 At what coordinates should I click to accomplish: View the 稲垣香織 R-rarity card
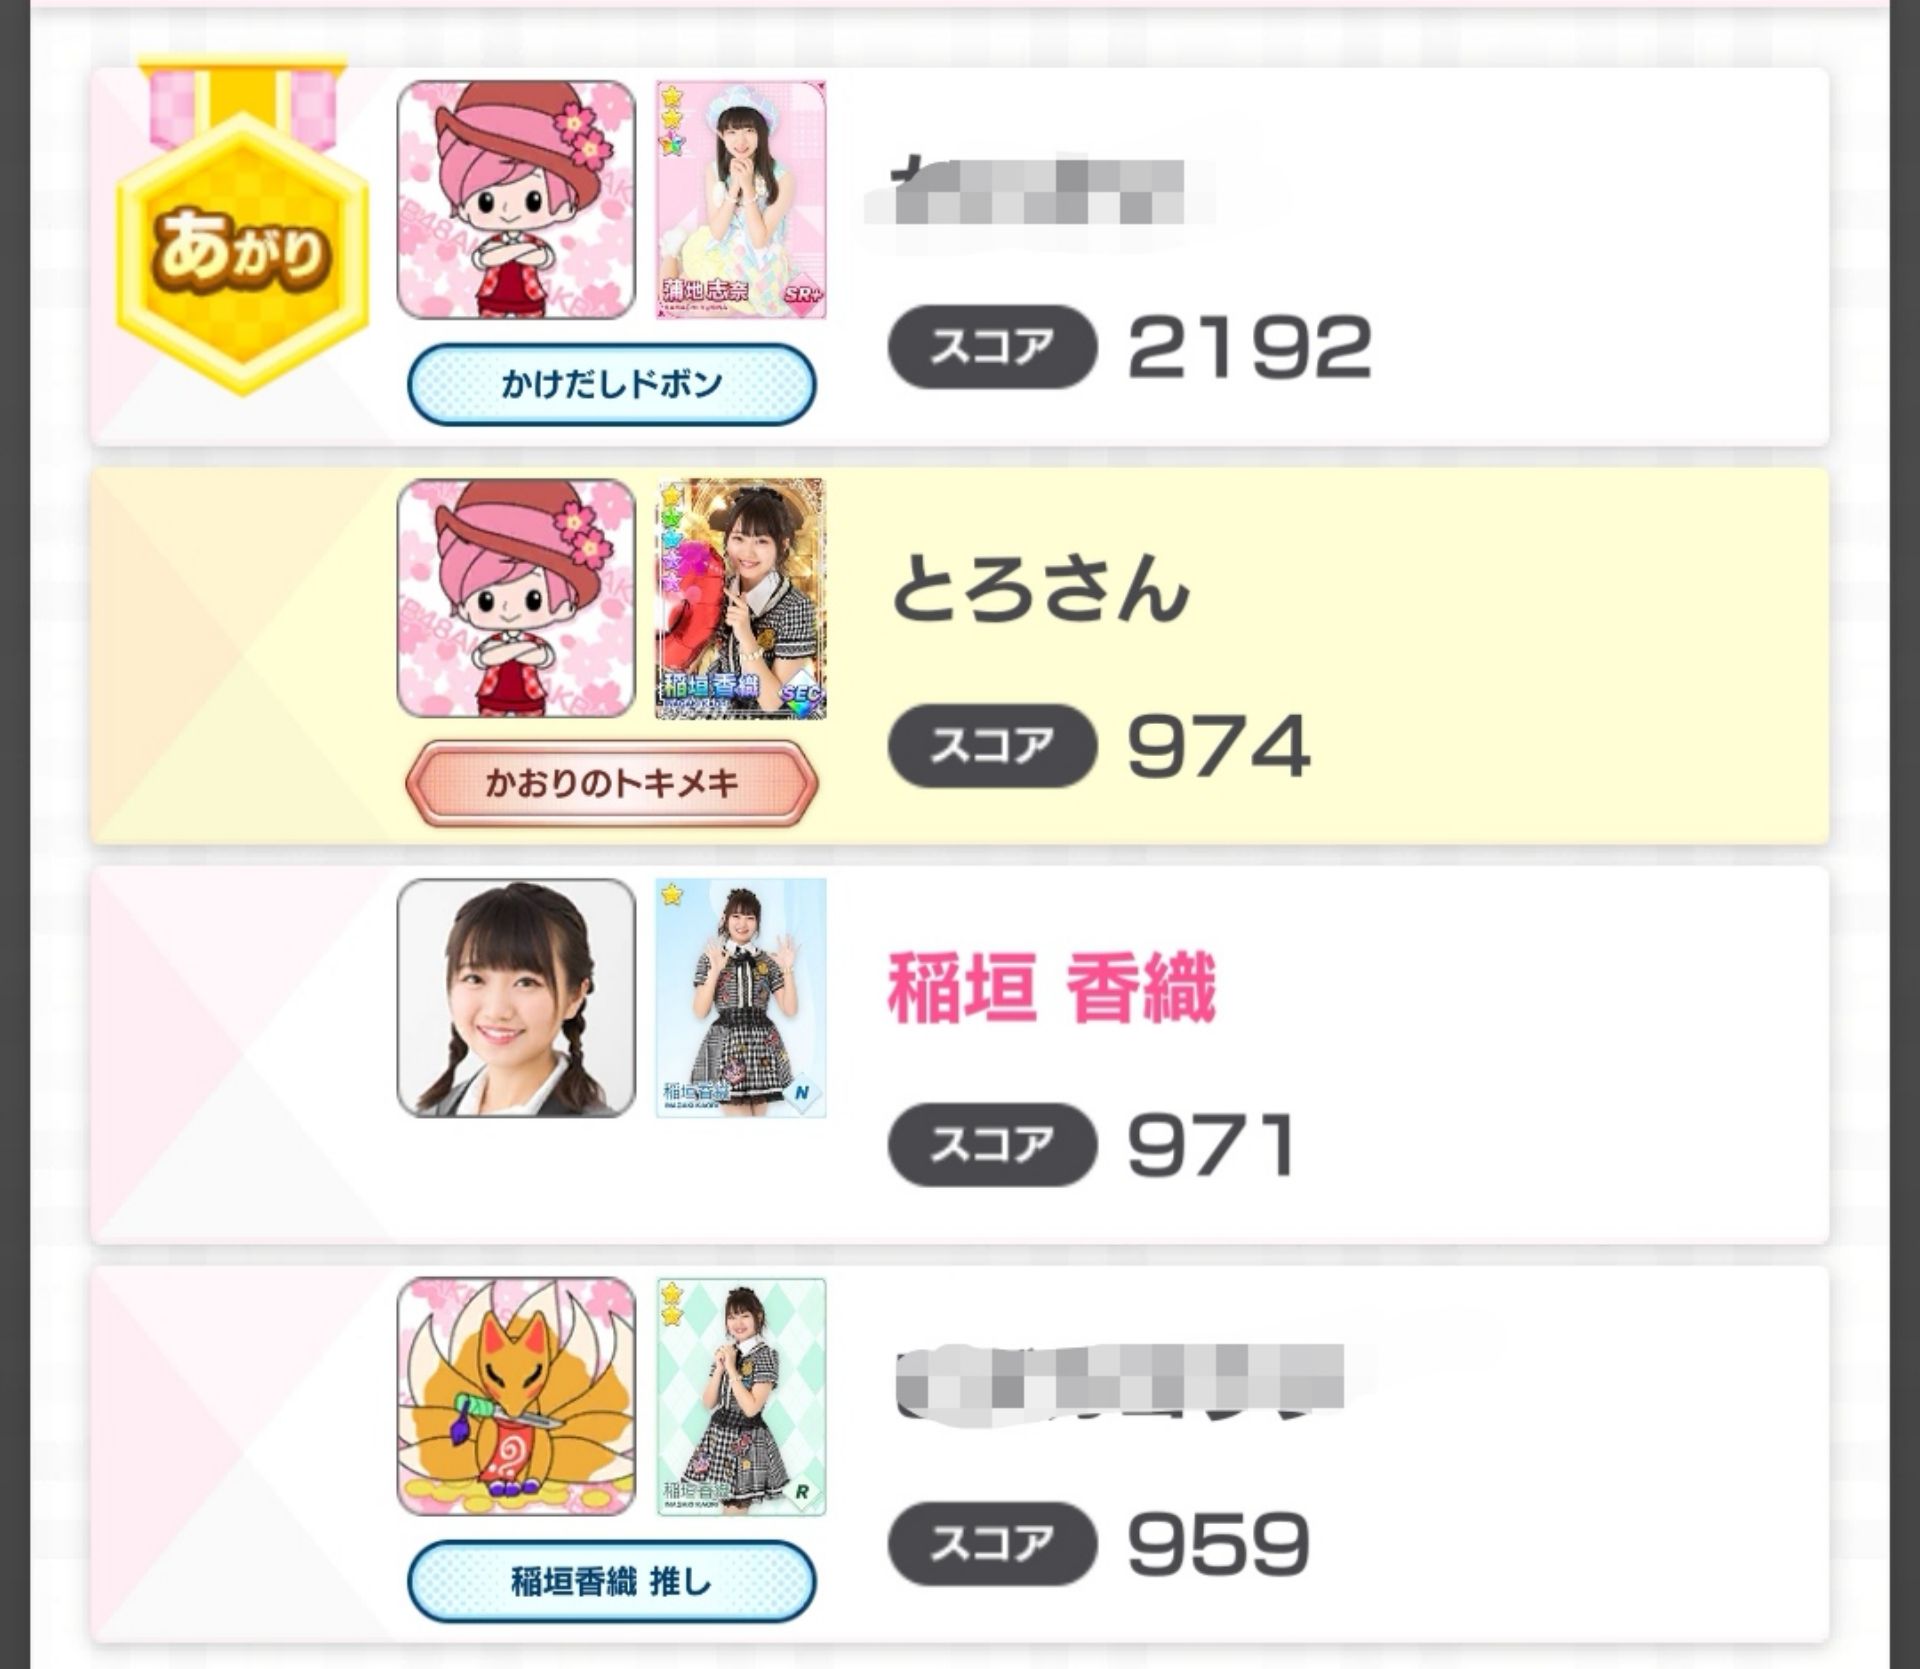(x=741, y=1396)
